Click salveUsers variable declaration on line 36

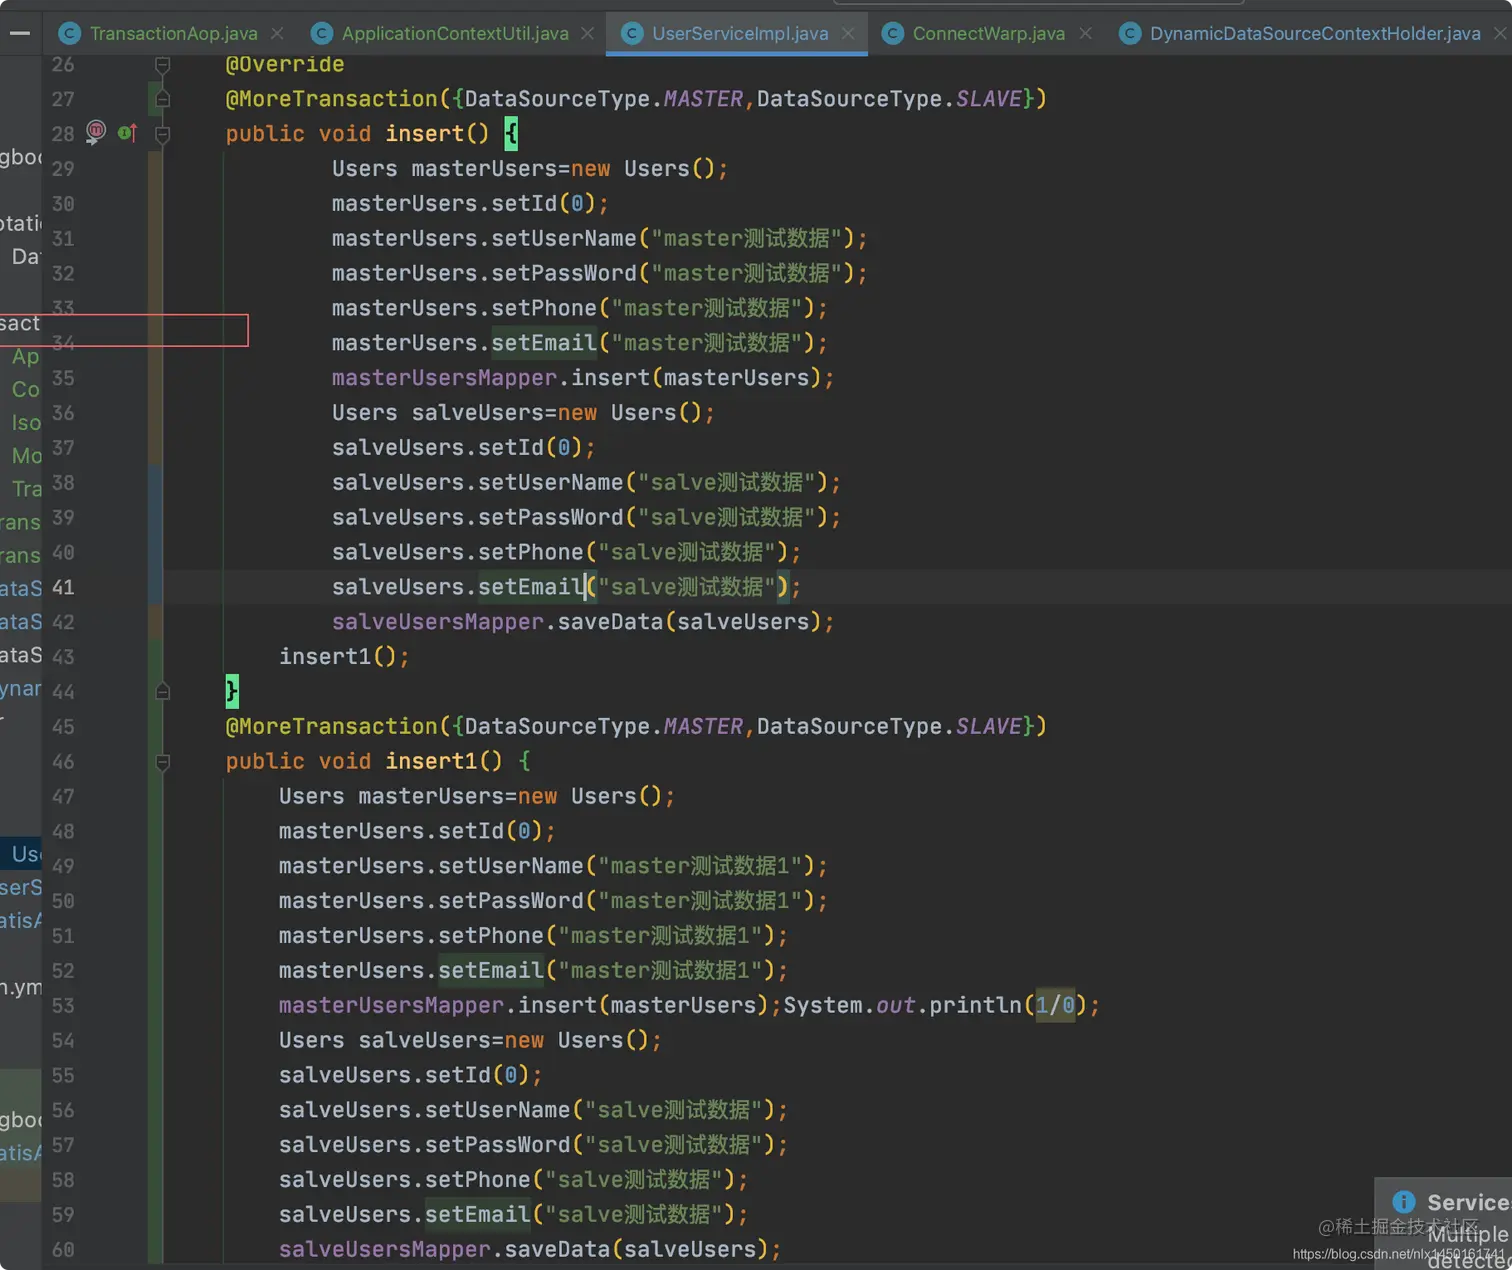[478, 413]
